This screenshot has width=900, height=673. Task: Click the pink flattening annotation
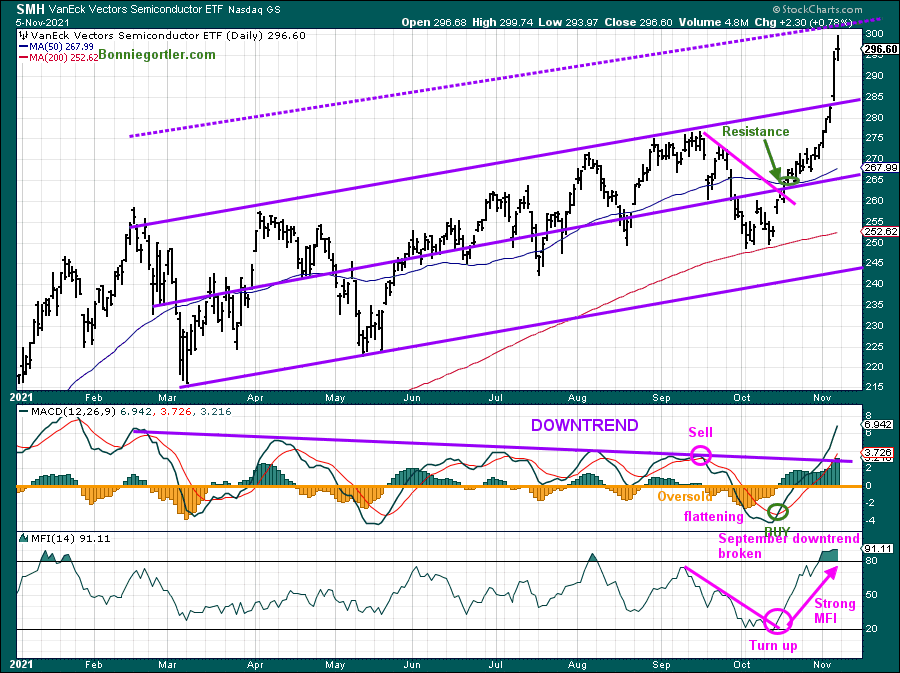713,516
